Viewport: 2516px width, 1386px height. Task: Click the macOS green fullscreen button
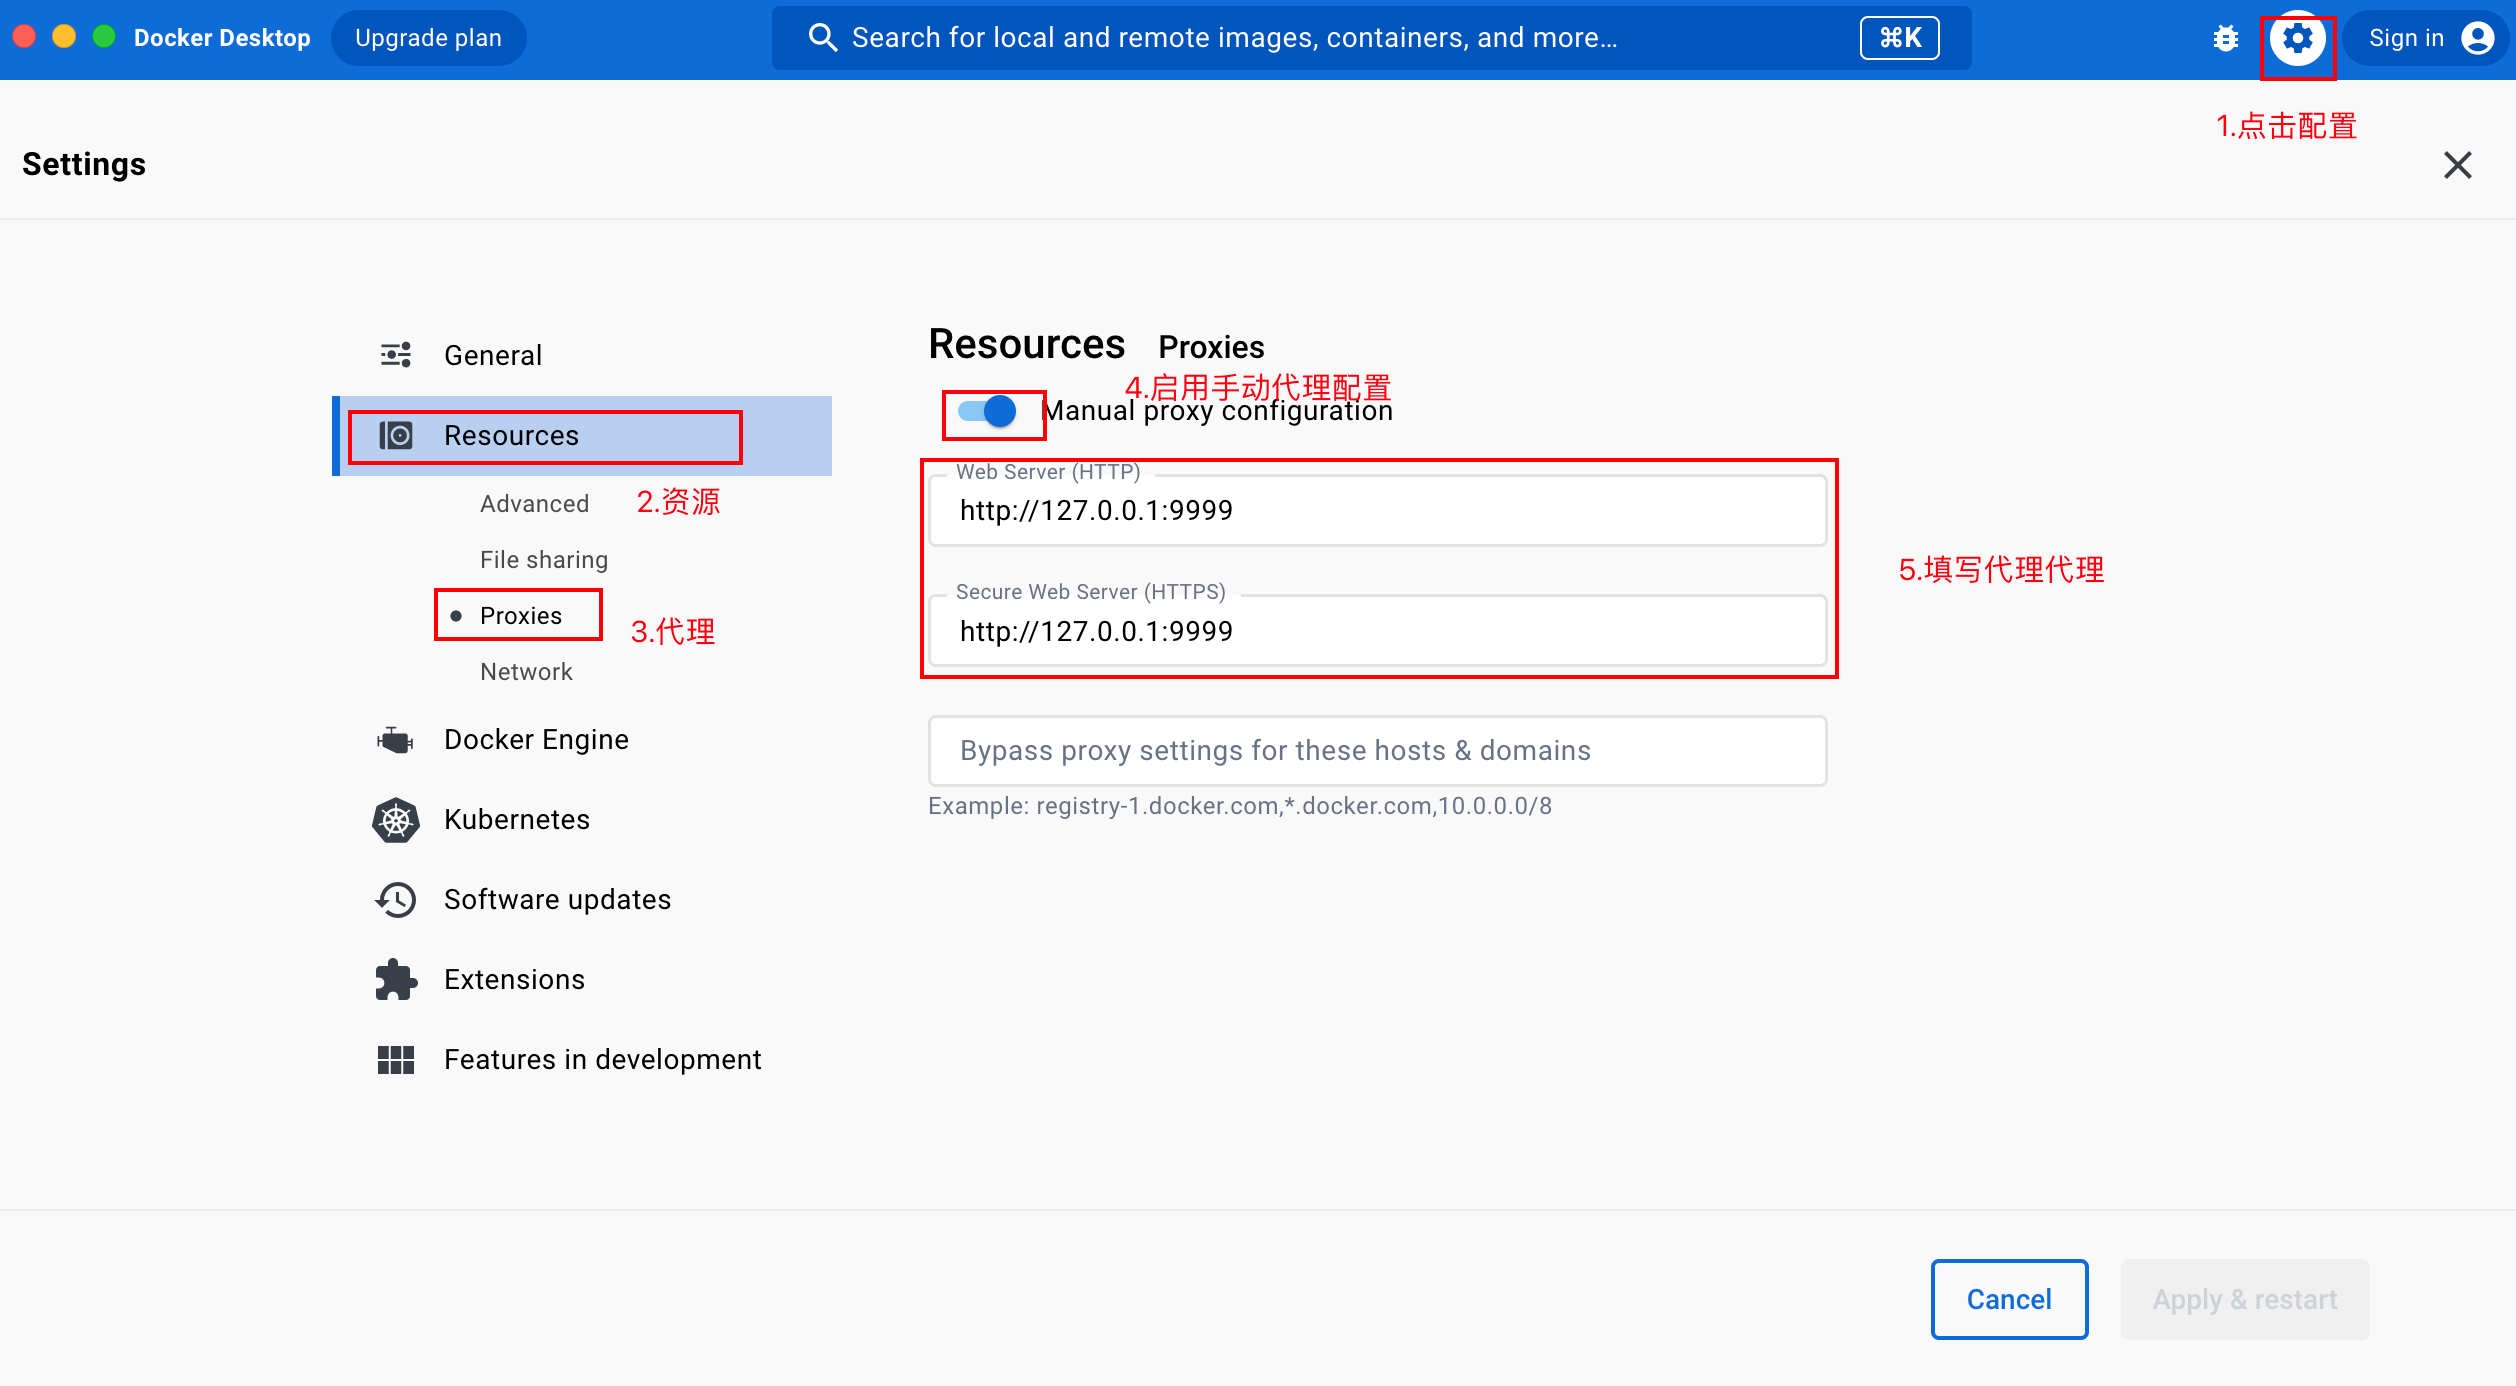point(104,37)
